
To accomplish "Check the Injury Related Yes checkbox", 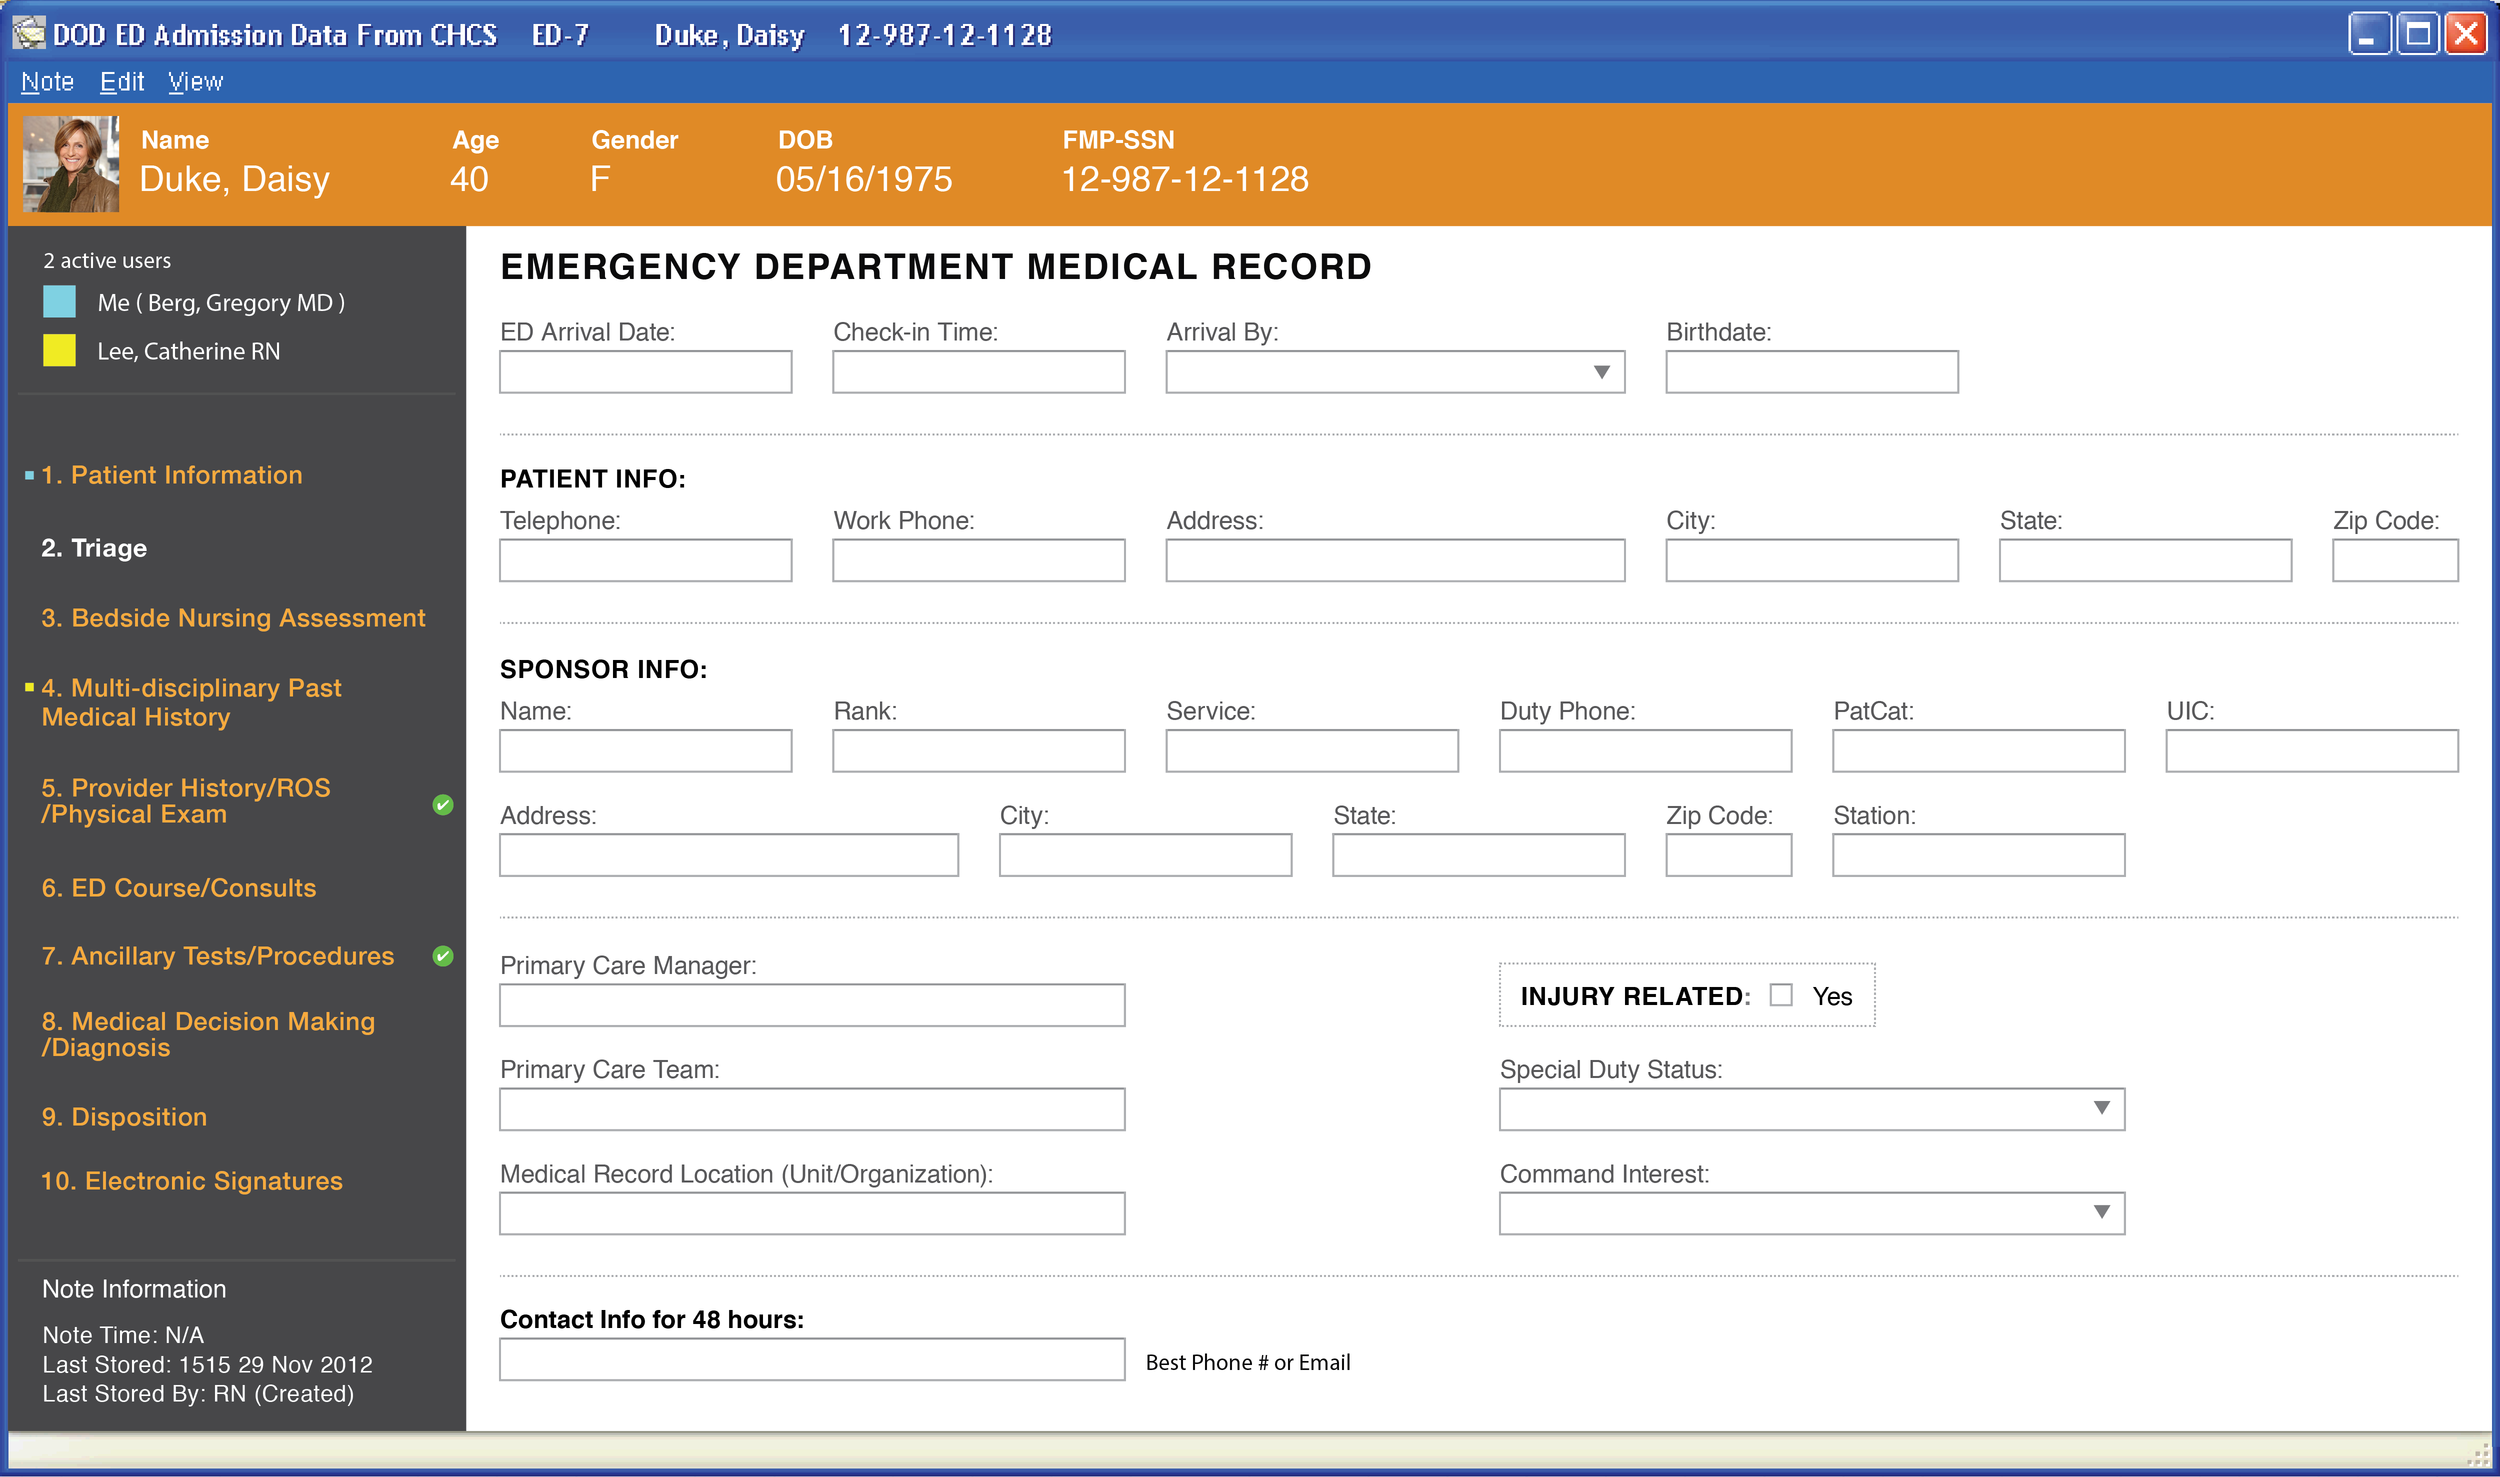I will click(1780, 995).
